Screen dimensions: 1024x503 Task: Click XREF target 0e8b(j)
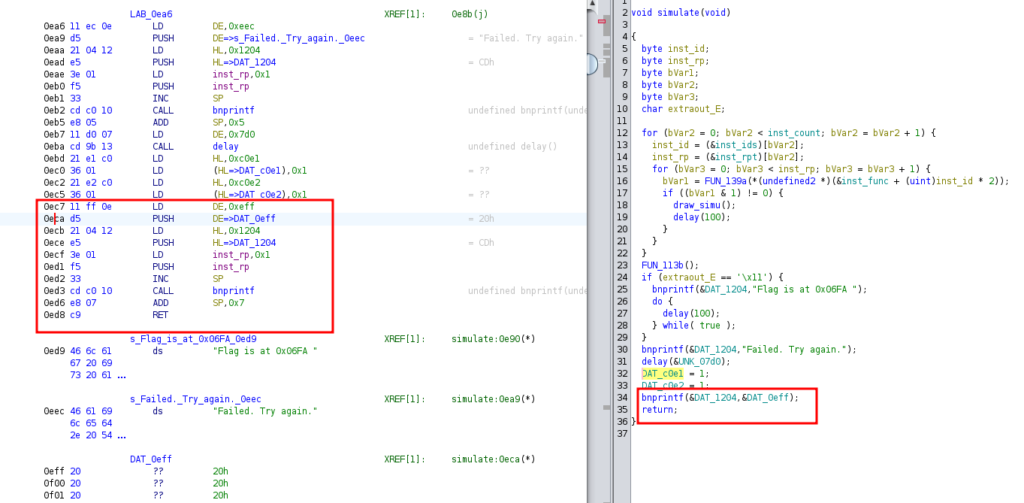coord(472,14)
